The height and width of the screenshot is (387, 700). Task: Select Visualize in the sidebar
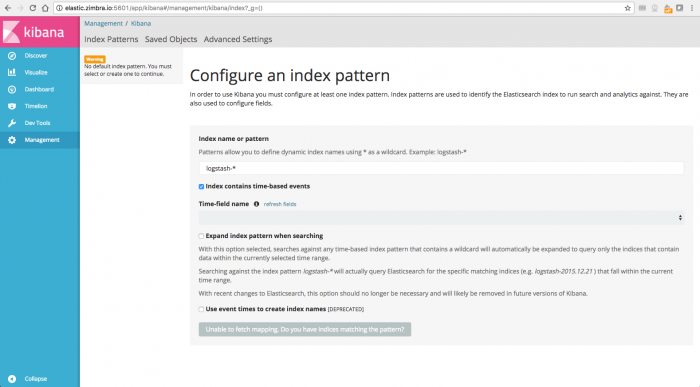tap(36, 72)
